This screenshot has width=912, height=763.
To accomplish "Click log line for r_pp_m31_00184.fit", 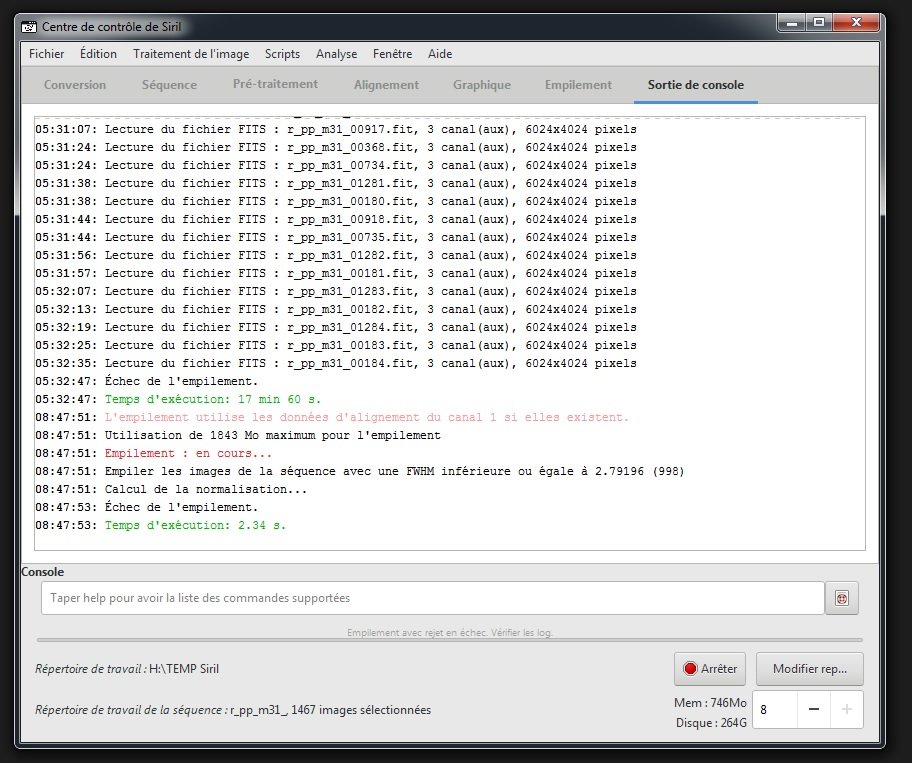I will pos(336,363).
